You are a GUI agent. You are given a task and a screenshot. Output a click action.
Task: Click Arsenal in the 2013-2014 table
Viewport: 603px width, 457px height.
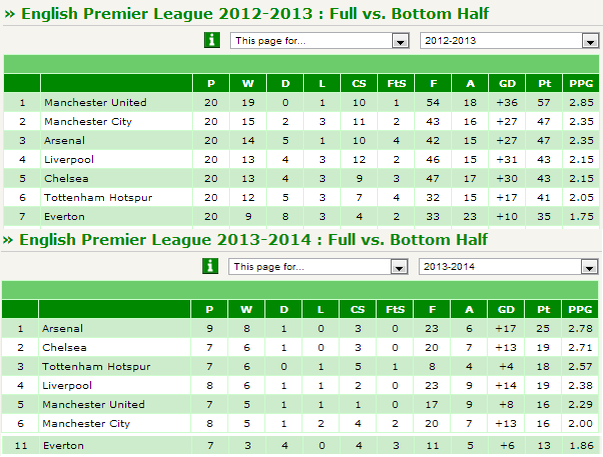pyautogui.click(x=62, y=329)
